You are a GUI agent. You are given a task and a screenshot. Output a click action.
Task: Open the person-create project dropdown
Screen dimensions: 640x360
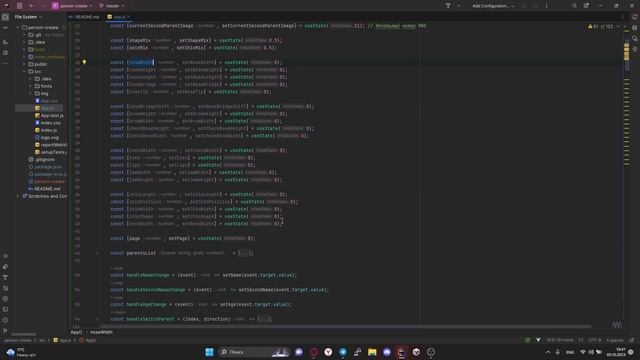tap(72, 6)
